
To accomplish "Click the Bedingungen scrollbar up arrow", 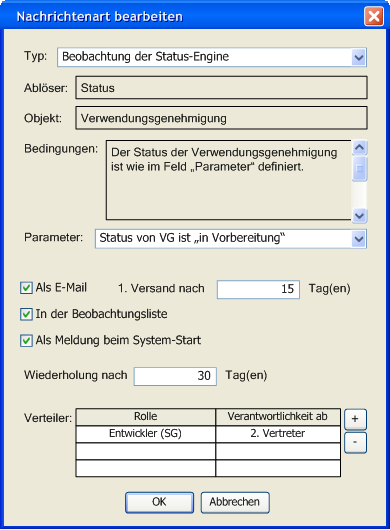I will pos(359,148).
